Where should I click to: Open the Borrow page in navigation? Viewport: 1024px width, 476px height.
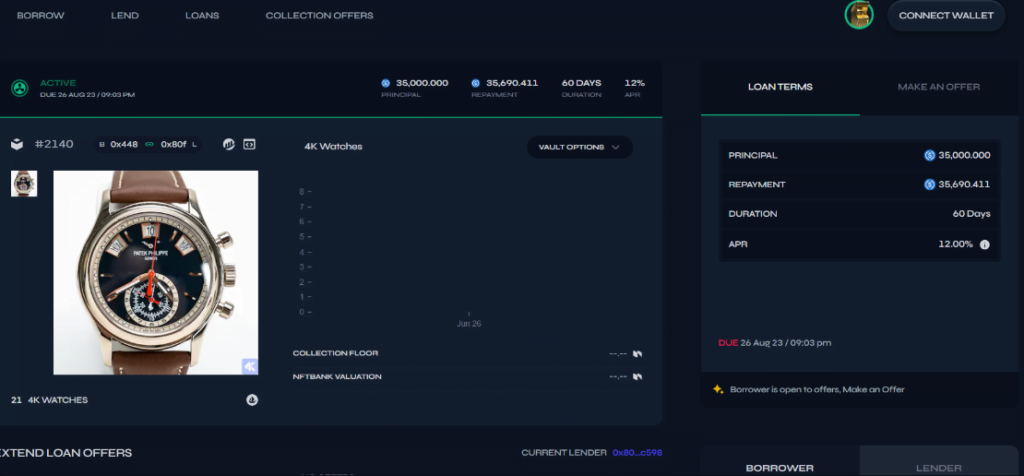39,16
